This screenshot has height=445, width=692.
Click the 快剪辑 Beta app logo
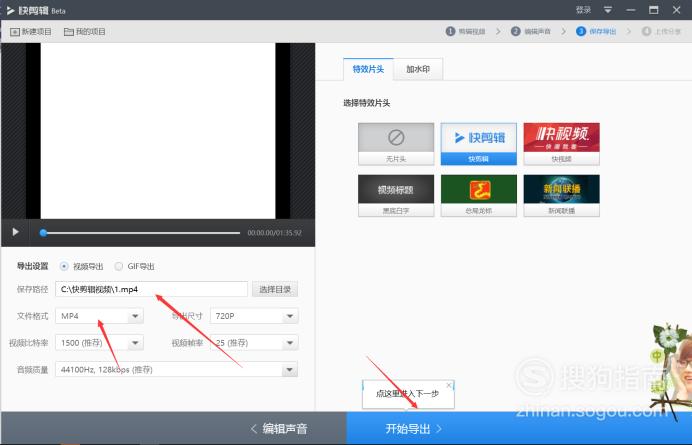point(36,10)
